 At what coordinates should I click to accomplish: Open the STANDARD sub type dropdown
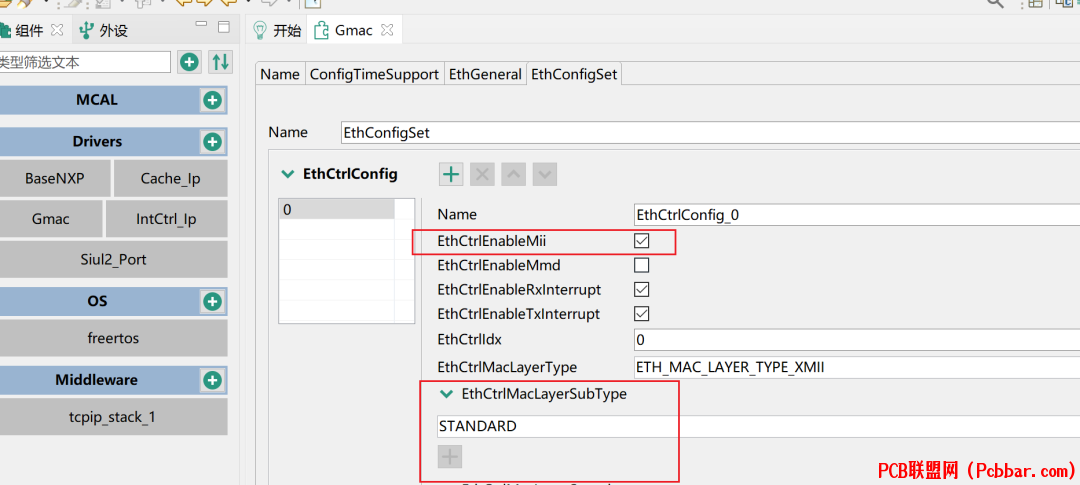pos(758,426)
